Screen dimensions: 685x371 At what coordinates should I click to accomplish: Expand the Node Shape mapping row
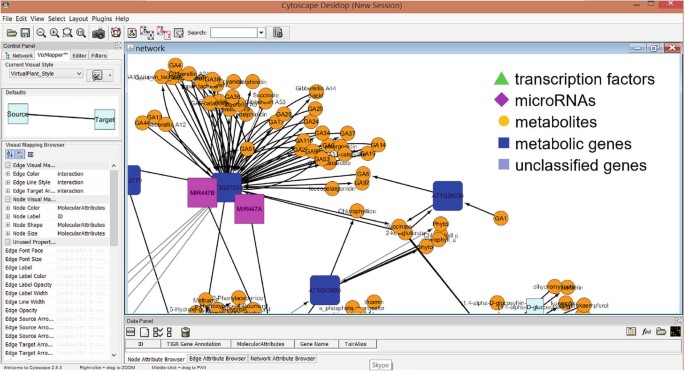[7, 225]
